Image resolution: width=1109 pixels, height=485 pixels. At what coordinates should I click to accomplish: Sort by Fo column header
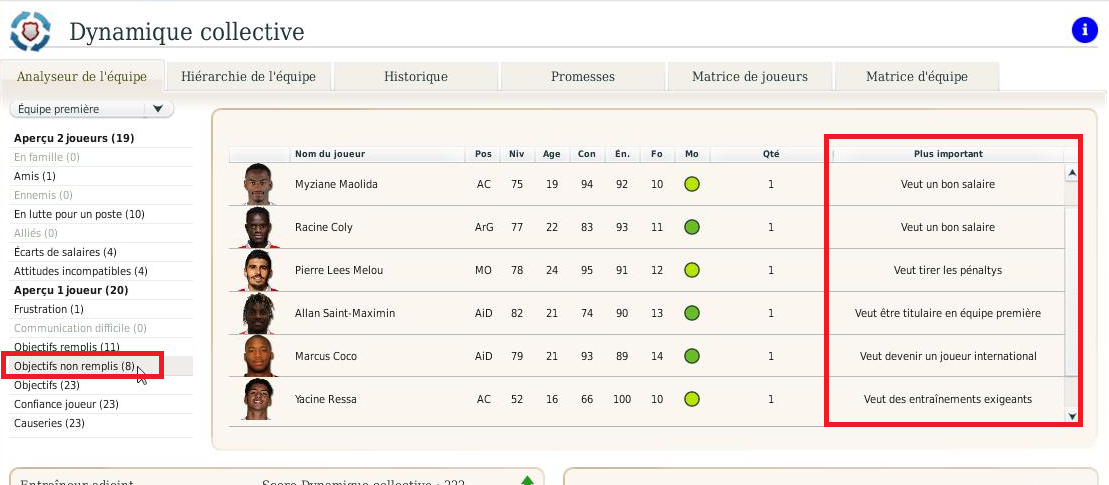[x=657, y=154]
